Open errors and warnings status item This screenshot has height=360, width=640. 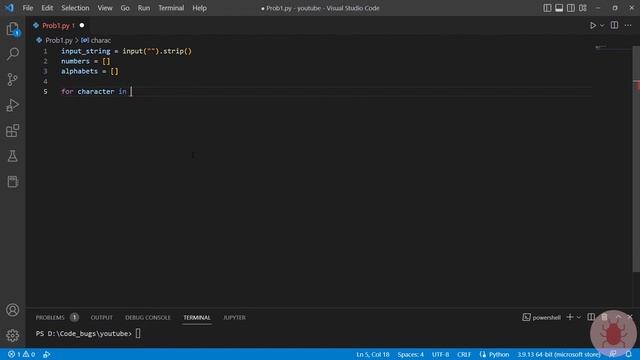pos(22,354)
